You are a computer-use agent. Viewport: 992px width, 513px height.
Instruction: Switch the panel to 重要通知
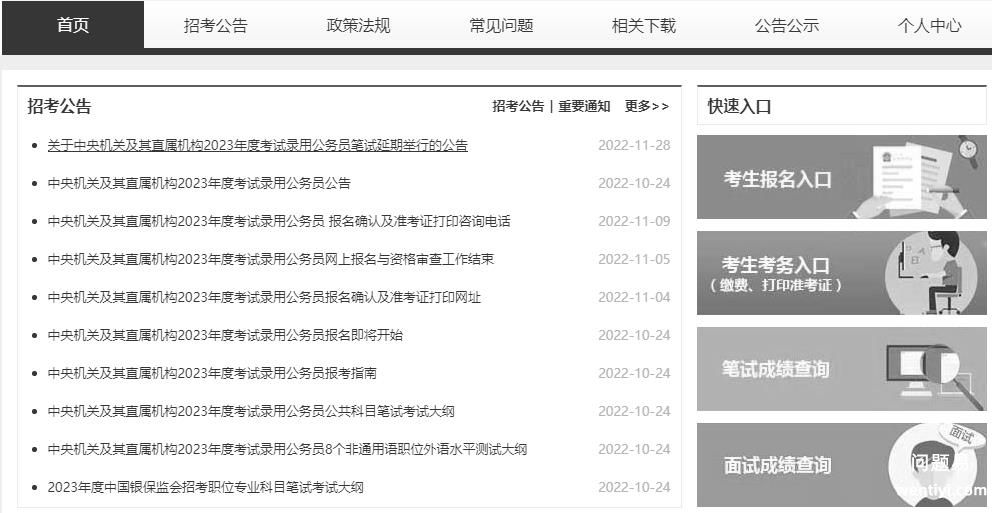pos(584,106)
